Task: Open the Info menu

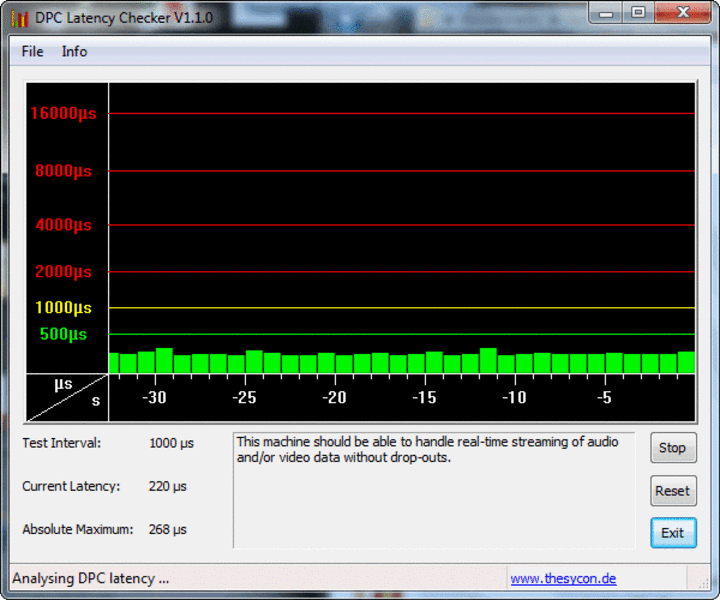Action: tap(74, 51)
